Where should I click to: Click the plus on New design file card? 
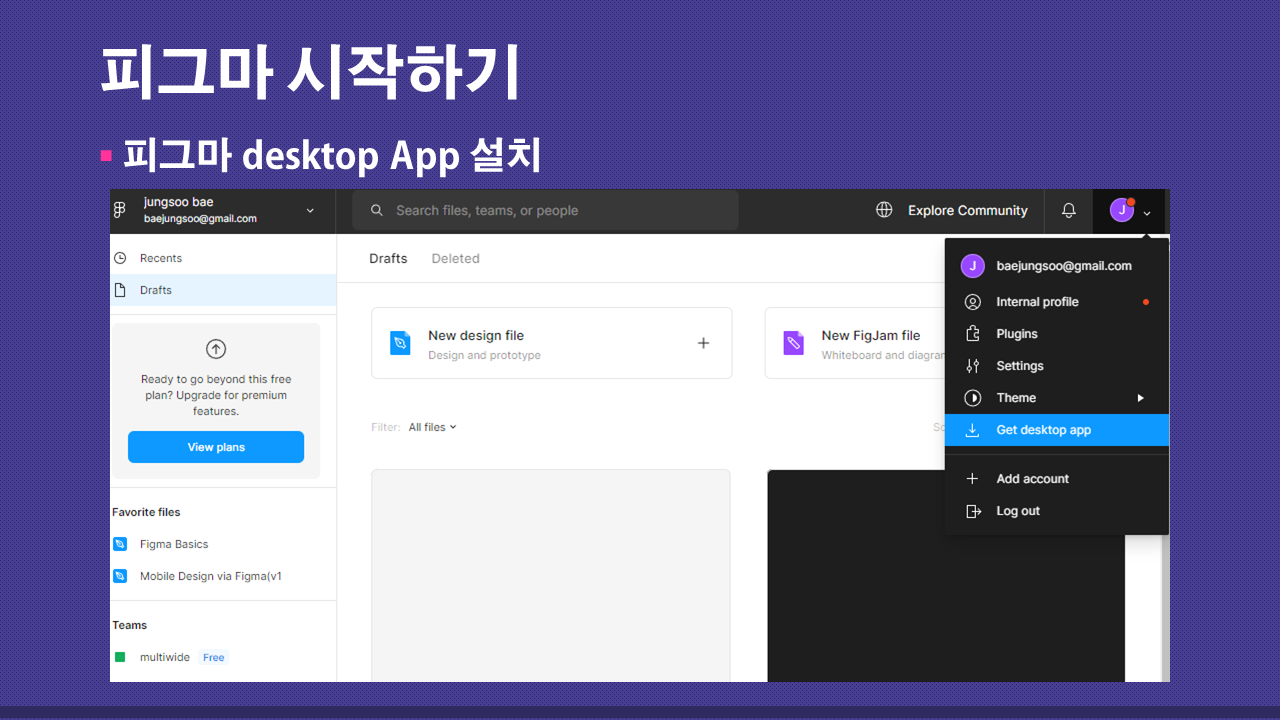coord(703,343)
